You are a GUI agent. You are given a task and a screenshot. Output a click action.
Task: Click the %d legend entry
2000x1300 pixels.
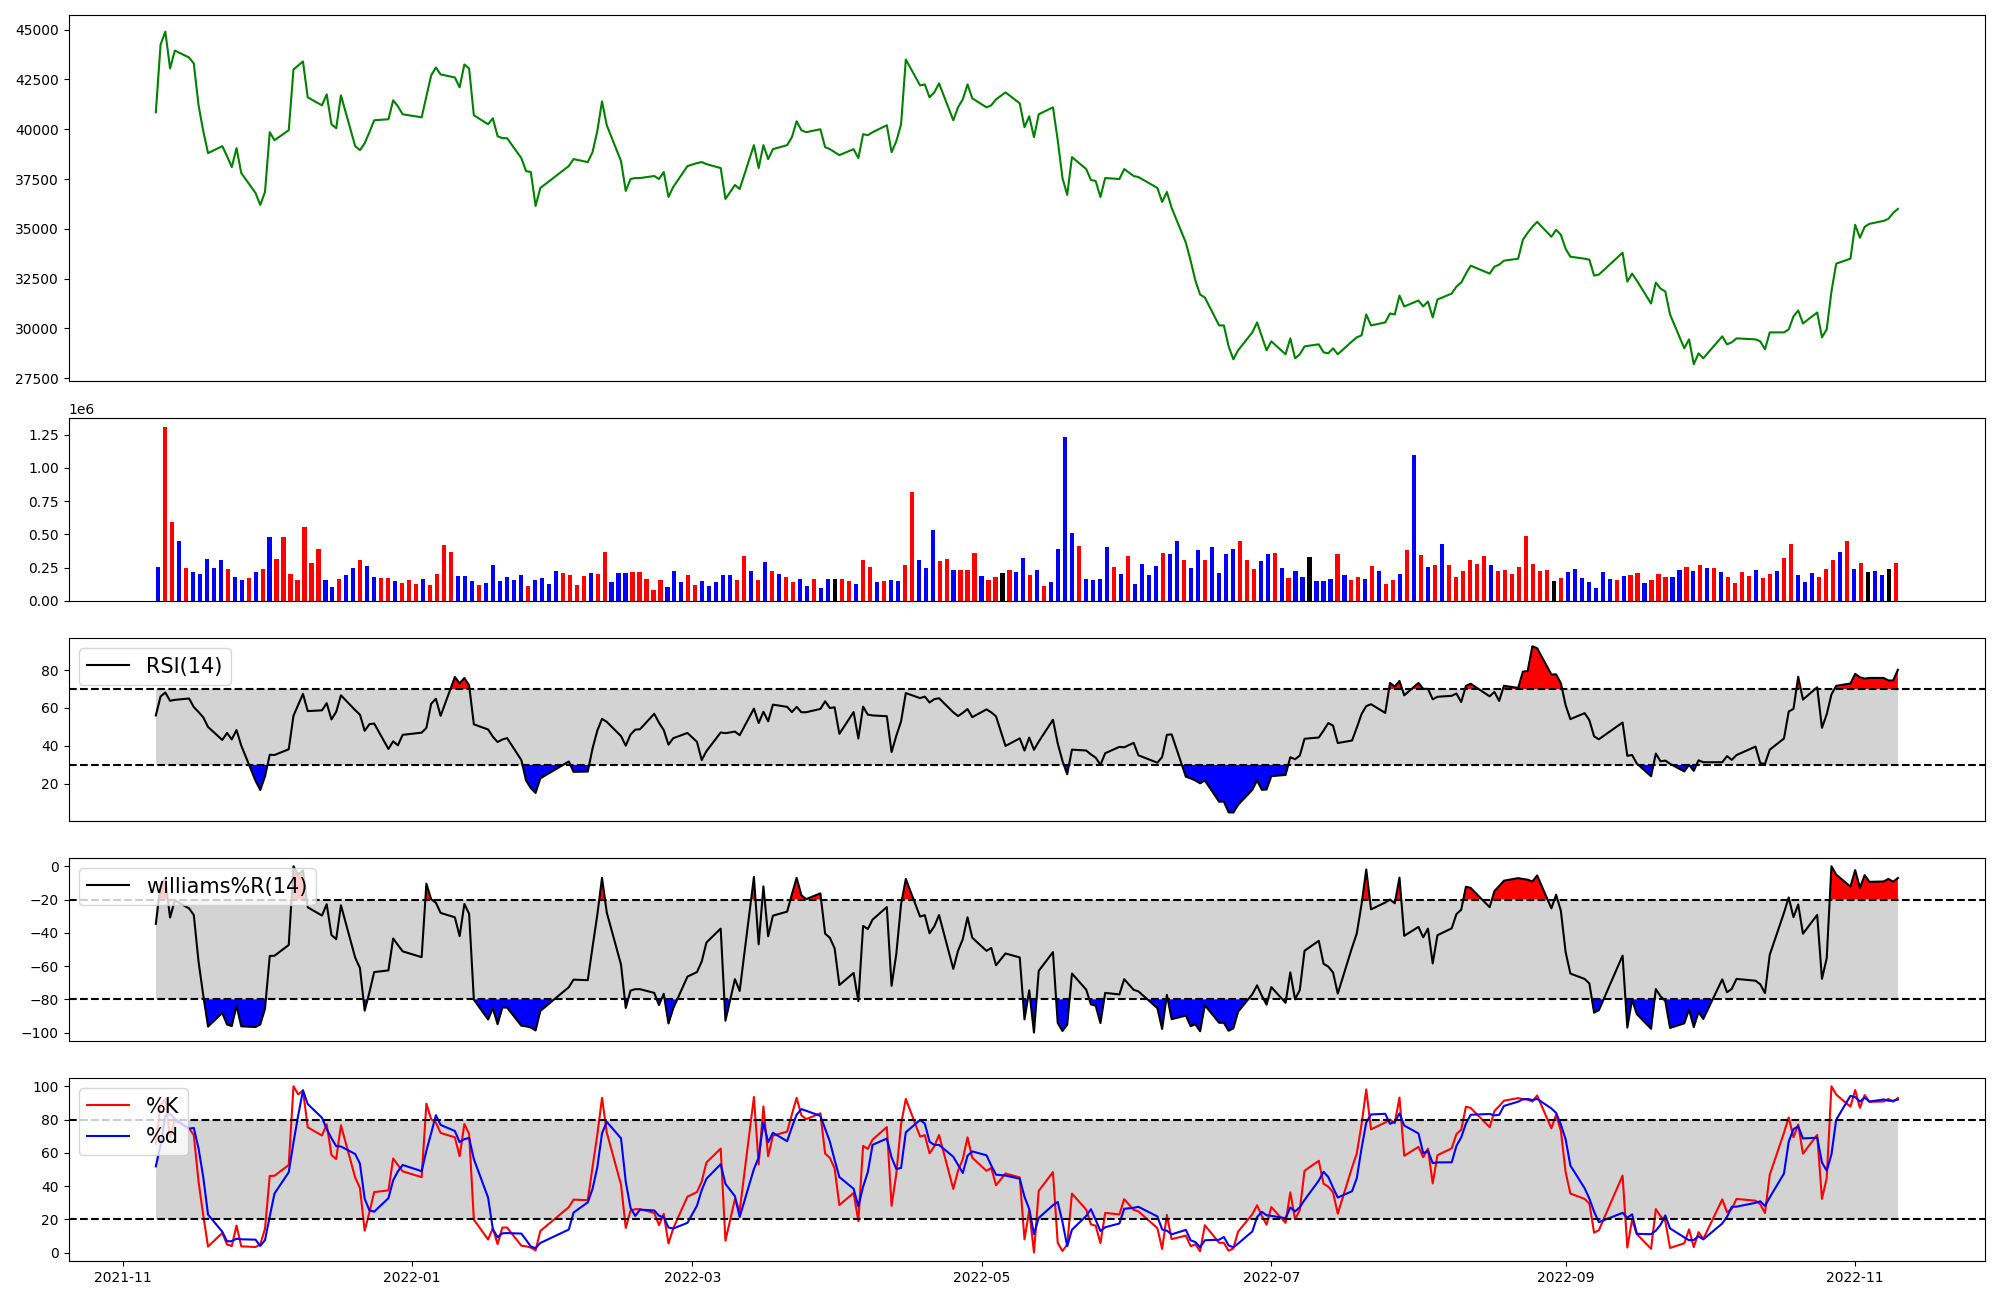(x=161, y=1136)
